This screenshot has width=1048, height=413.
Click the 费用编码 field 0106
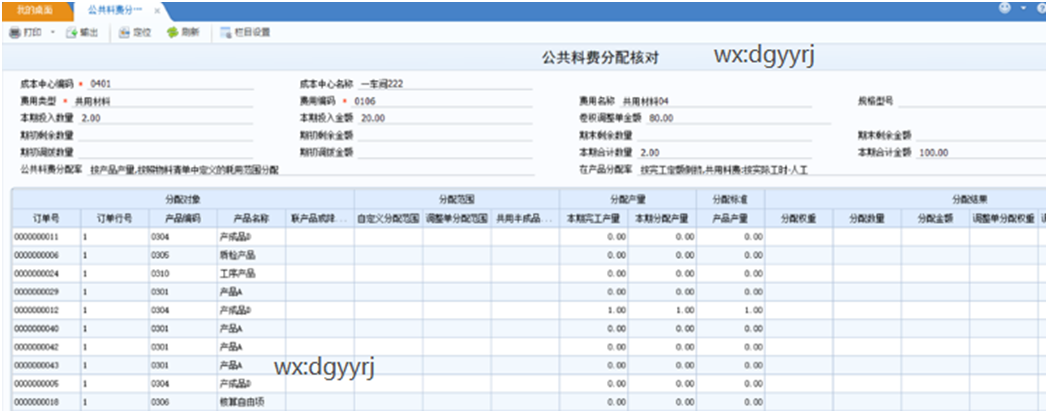(x=442, y=101)
